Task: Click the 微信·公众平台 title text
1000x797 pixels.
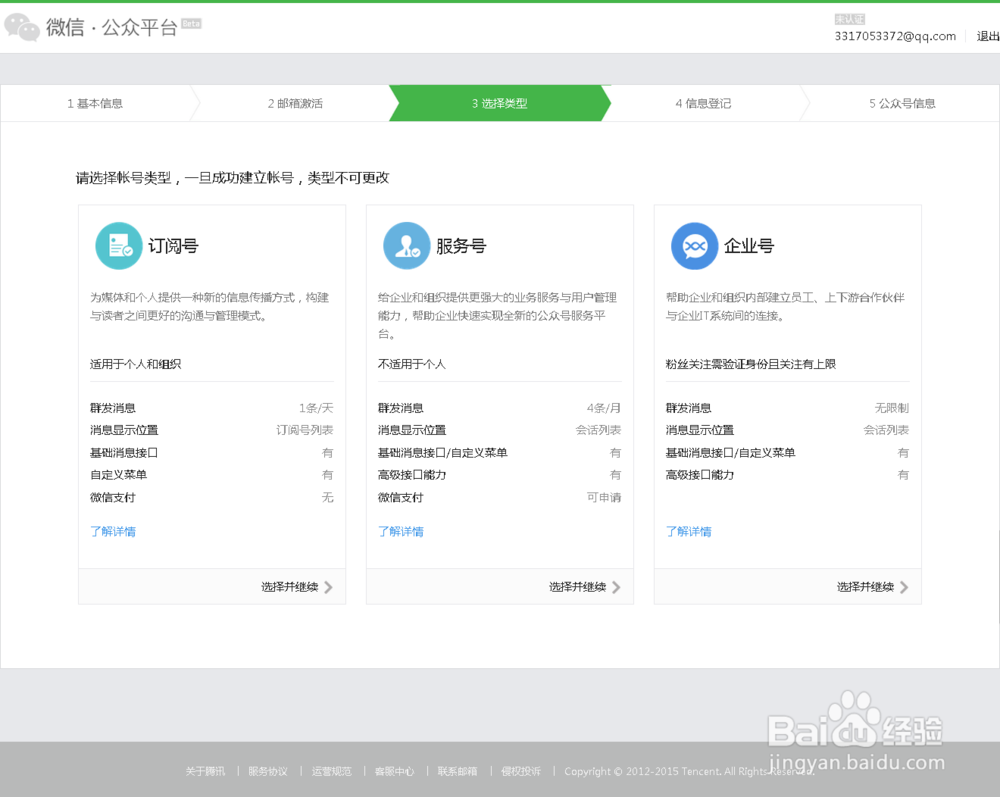Action: pyautogui.click(x=112, y=27)
